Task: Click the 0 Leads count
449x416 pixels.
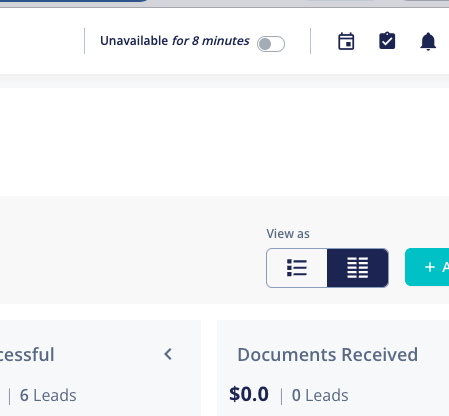Action: click(320, 395)
